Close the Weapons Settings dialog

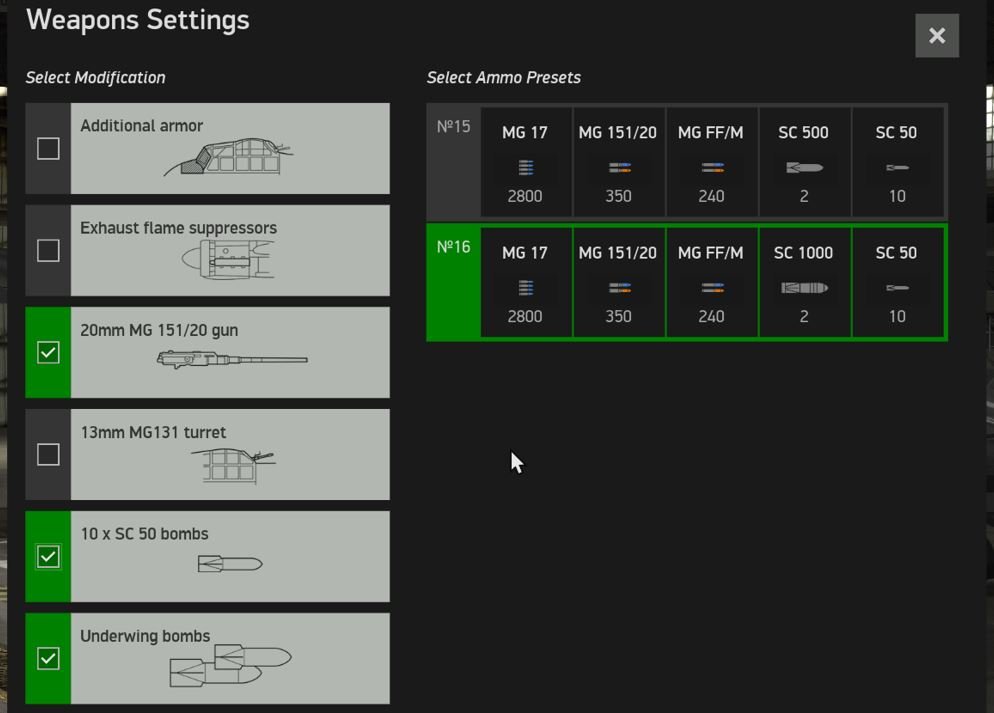(937, 35)
